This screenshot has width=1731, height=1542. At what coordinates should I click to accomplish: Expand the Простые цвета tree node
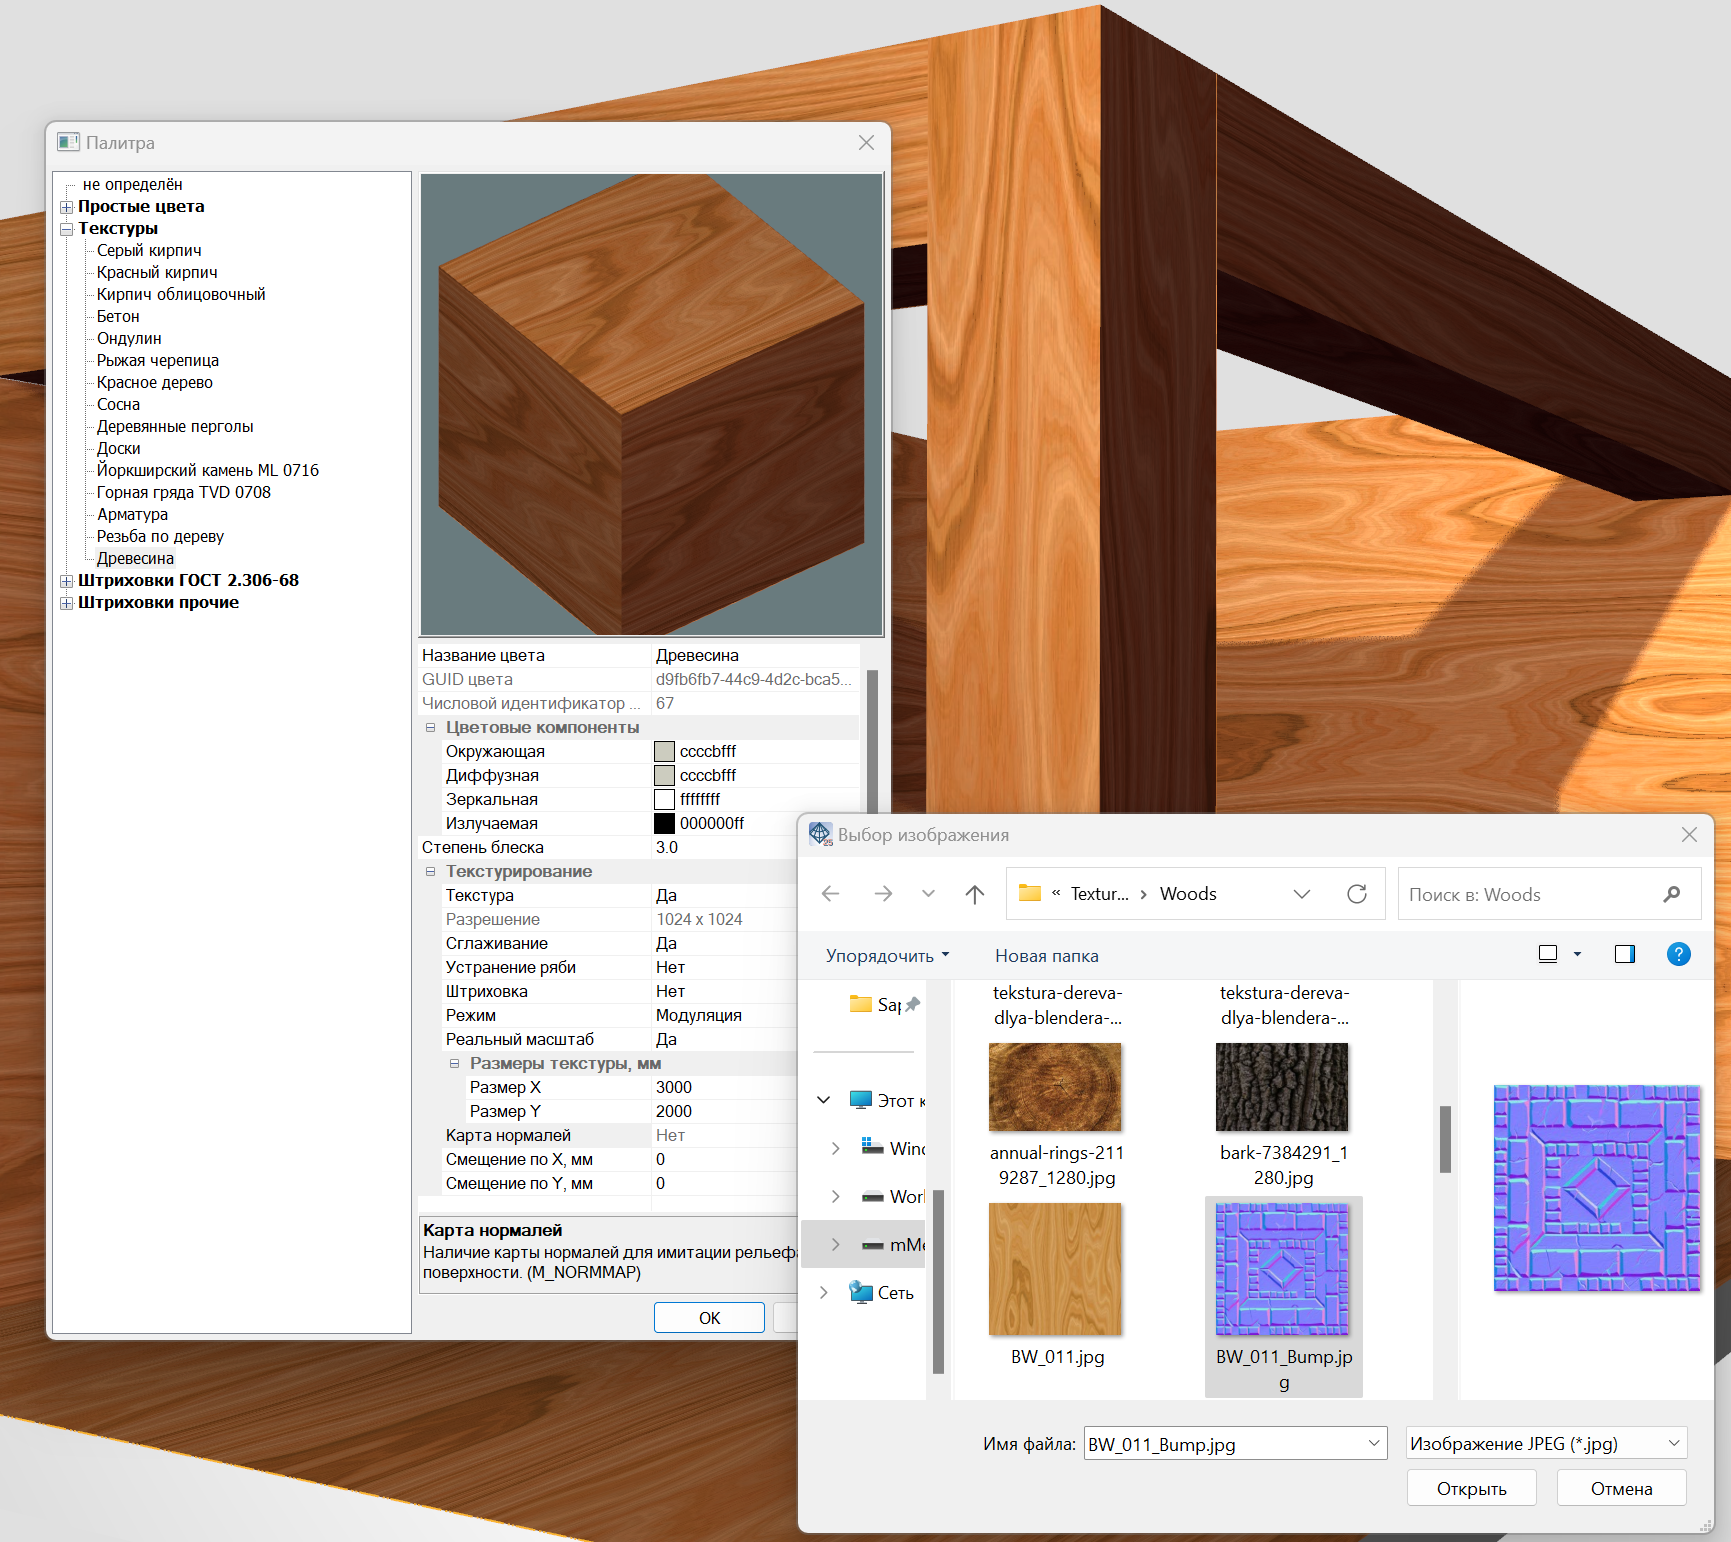(66, 207)
